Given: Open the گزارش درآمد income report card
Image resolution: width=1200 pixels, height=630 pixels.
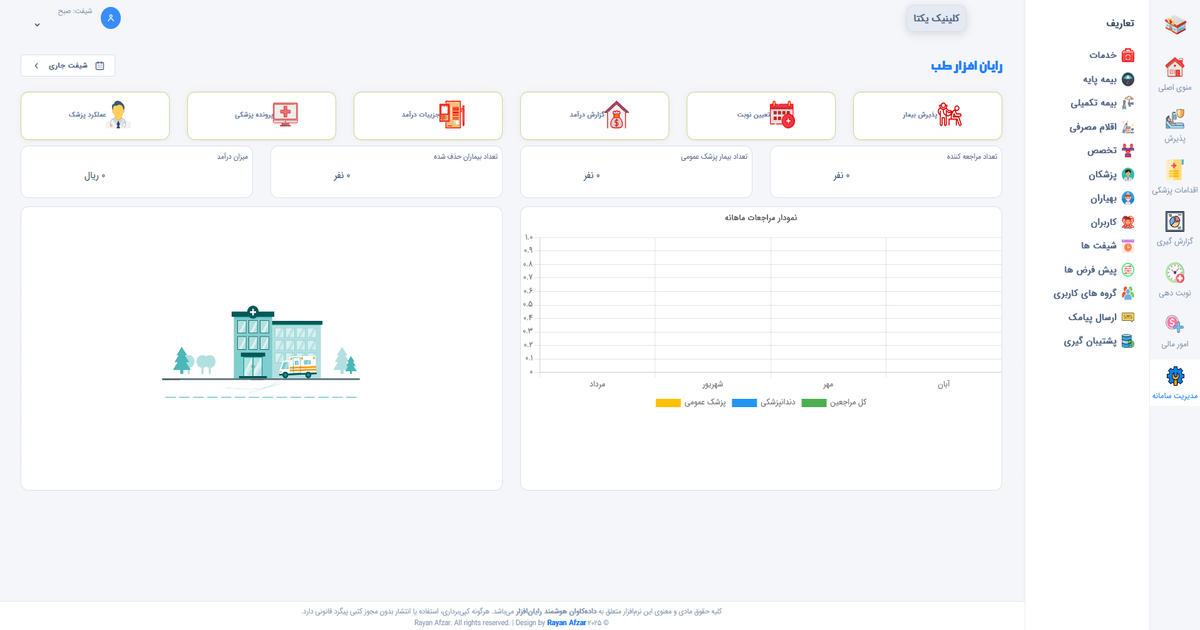Looking at the screenshot, I should [594, 116].
